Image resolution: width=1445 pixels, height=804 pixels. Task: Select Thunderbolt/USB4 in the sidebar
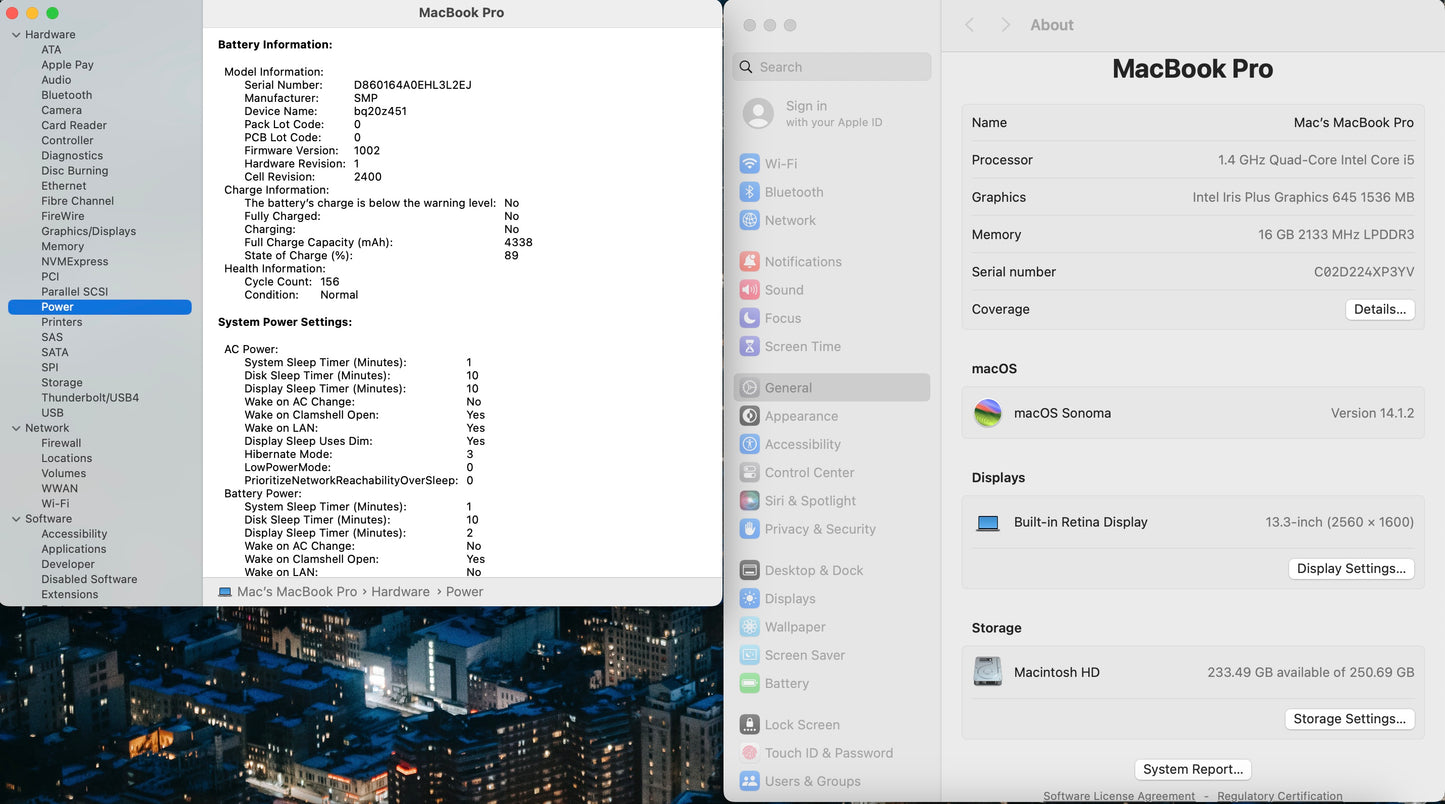pos(90,398)
